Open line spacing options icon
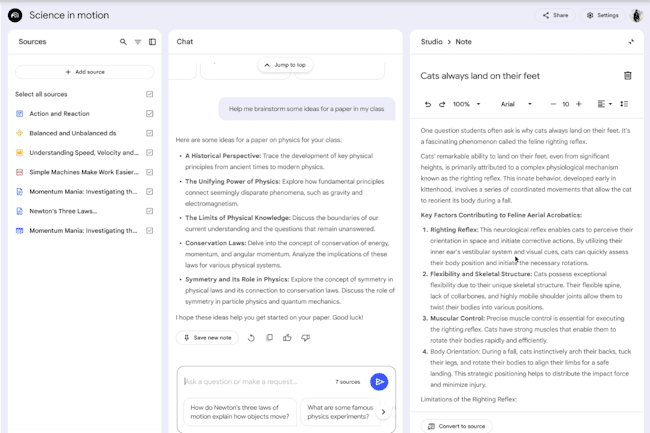This screenshot has height=433, width=650. click(624, 104)
